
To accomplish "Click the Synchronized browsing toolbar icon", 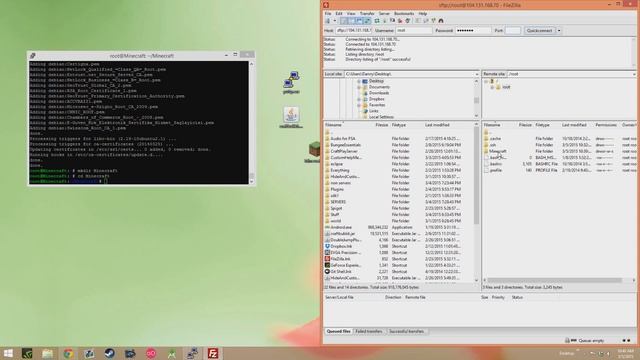I will [433, 21].
